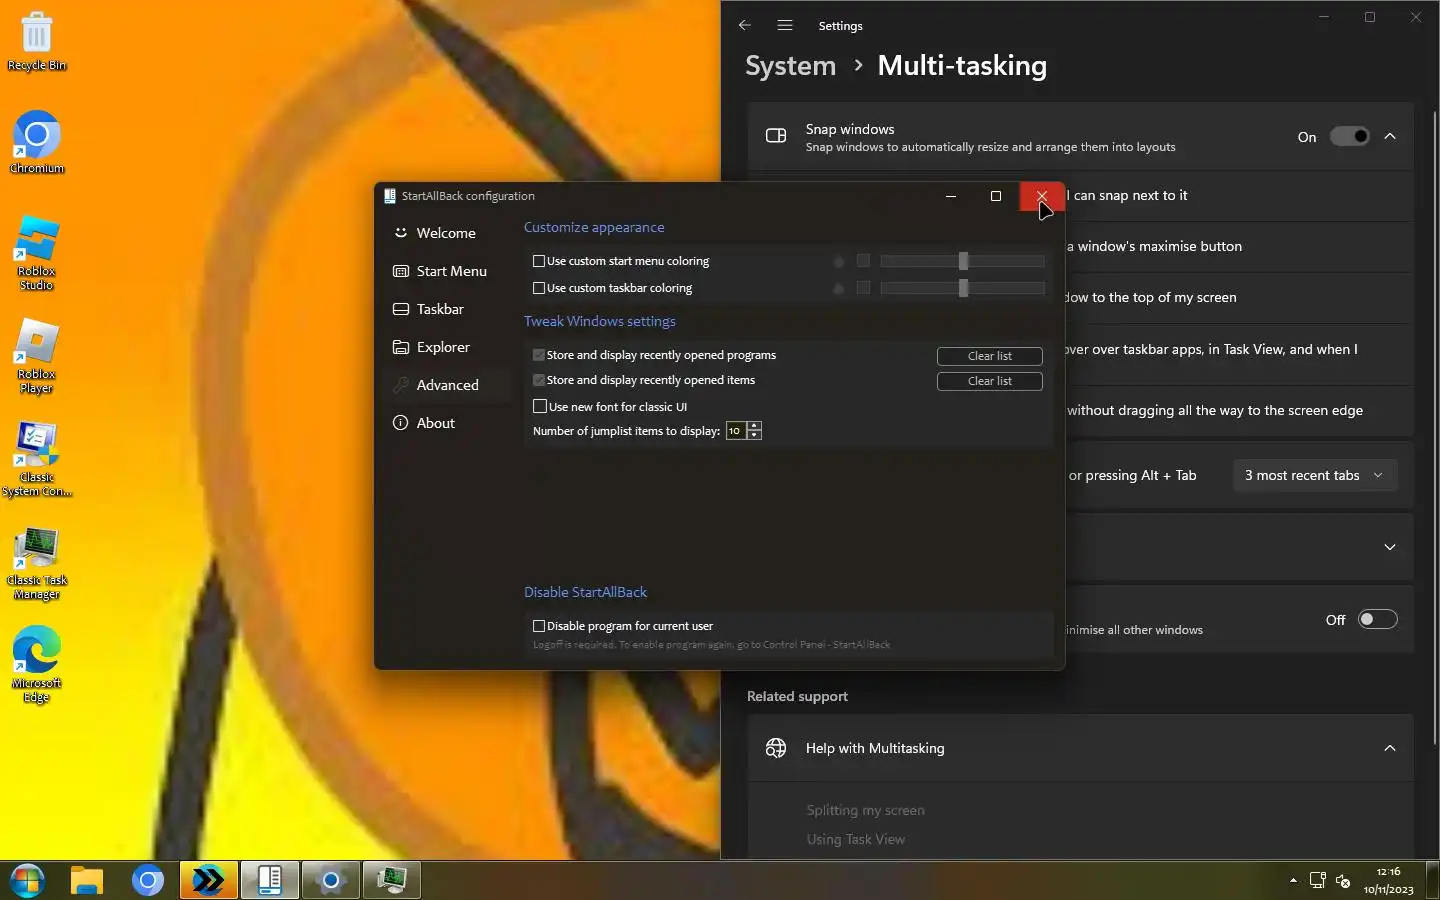The image size is (1440, 900).
Task: Click the taskbar coloring opacity slider
Action: [963, 288]
